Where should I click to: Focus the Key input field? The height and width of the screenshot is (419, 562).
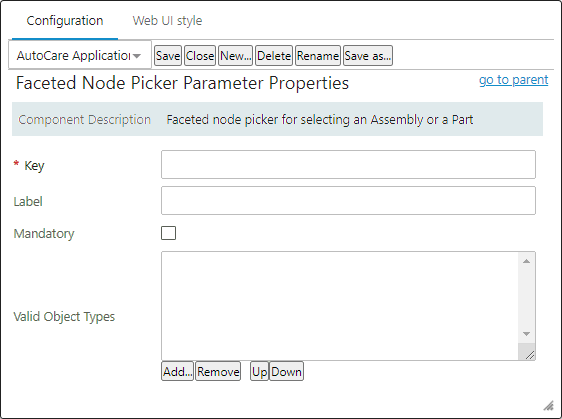point(348,165)
